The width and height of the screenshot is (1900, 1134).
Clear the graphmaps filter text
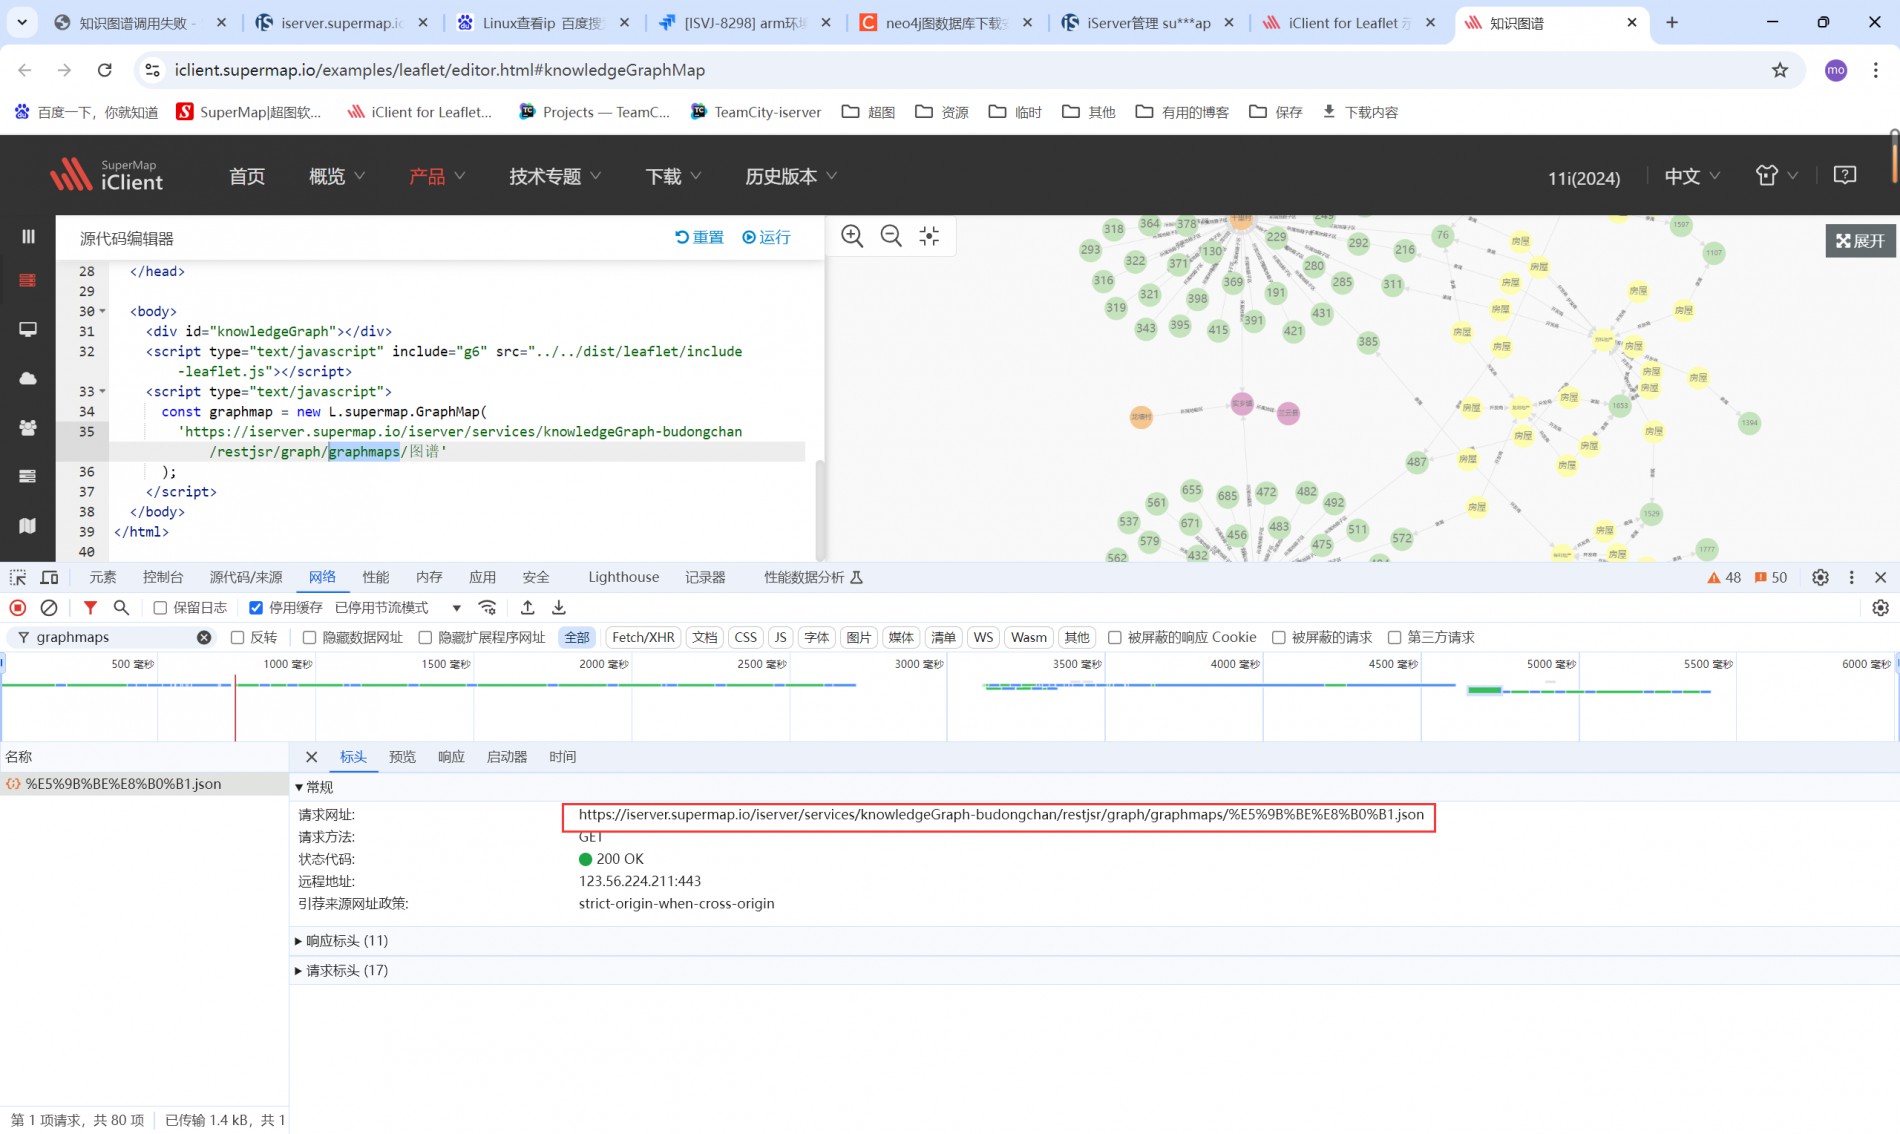(x=204, y=637)
